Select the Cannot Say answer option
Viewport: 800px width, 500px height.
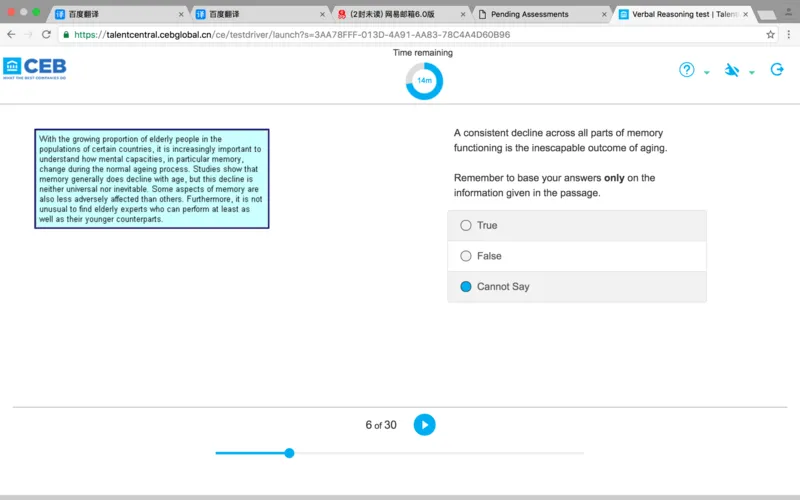pos(466,287)
